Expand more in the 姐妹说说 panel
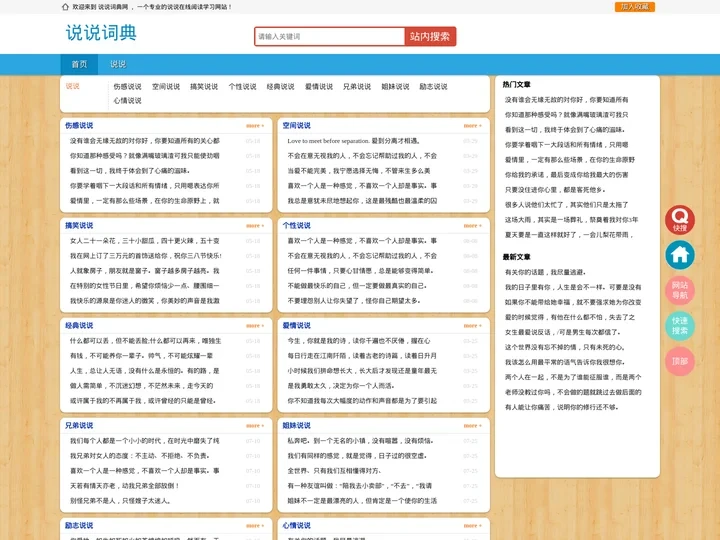The width and height of the screenshot is (720, 540). 472,426
